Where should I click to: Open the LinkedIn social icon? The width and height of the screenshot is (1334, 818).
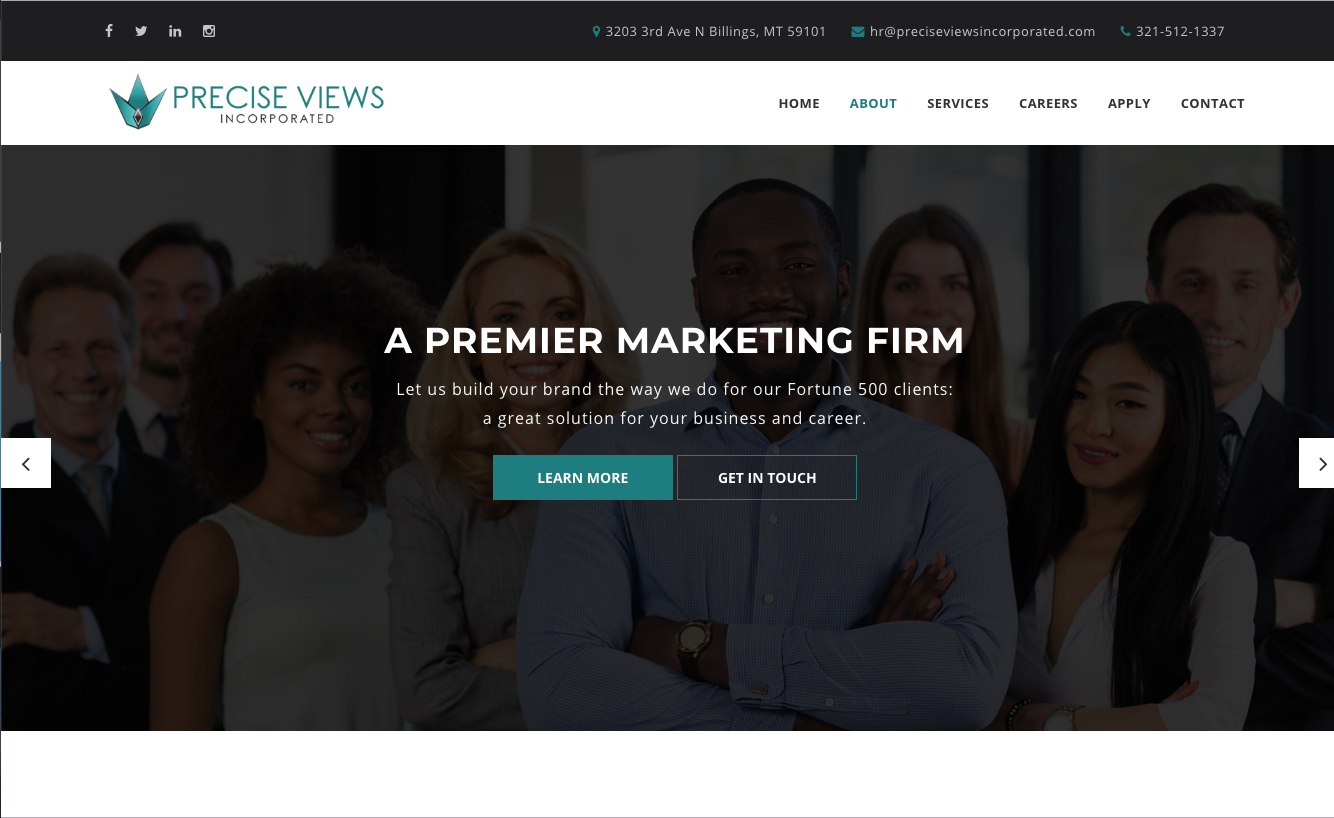175,31
